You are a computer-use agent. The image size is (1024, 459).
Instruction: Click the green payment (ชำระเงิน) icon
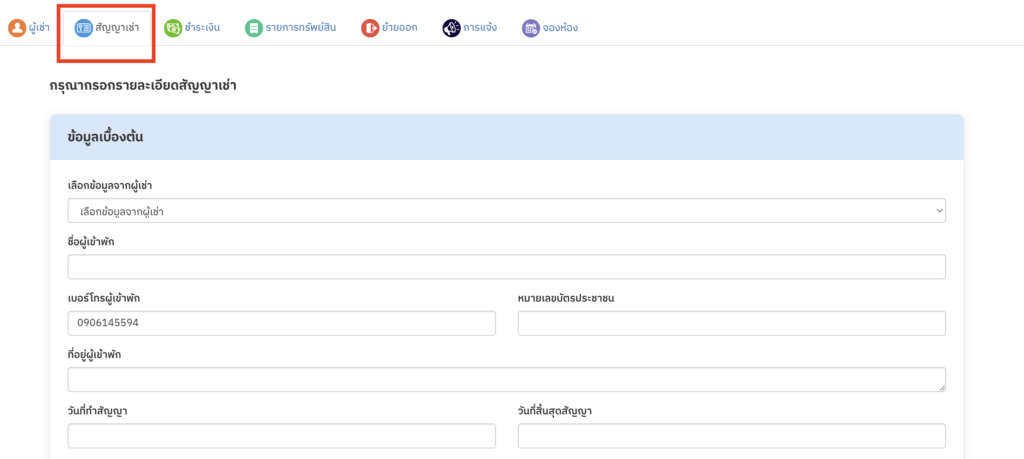(173, 28)
